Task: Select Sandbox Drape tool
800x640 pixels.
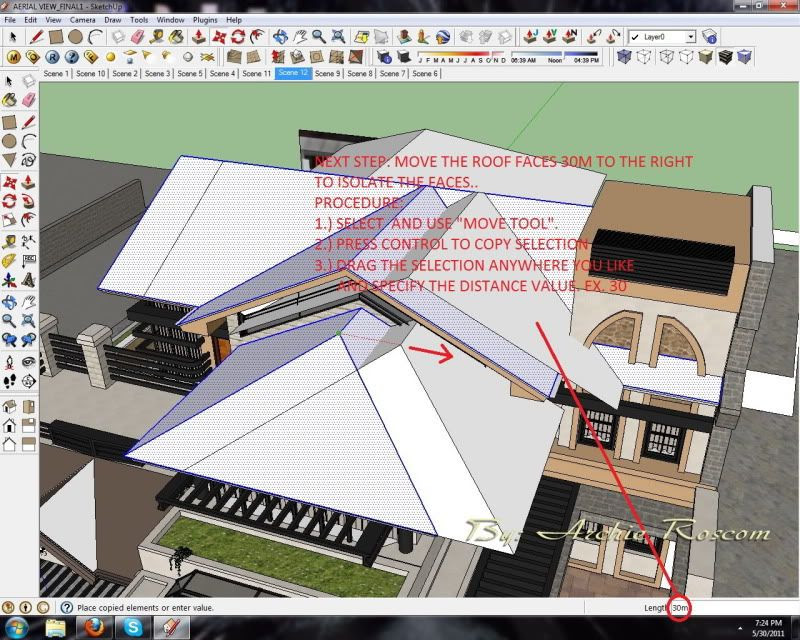Action: (316, 57)
